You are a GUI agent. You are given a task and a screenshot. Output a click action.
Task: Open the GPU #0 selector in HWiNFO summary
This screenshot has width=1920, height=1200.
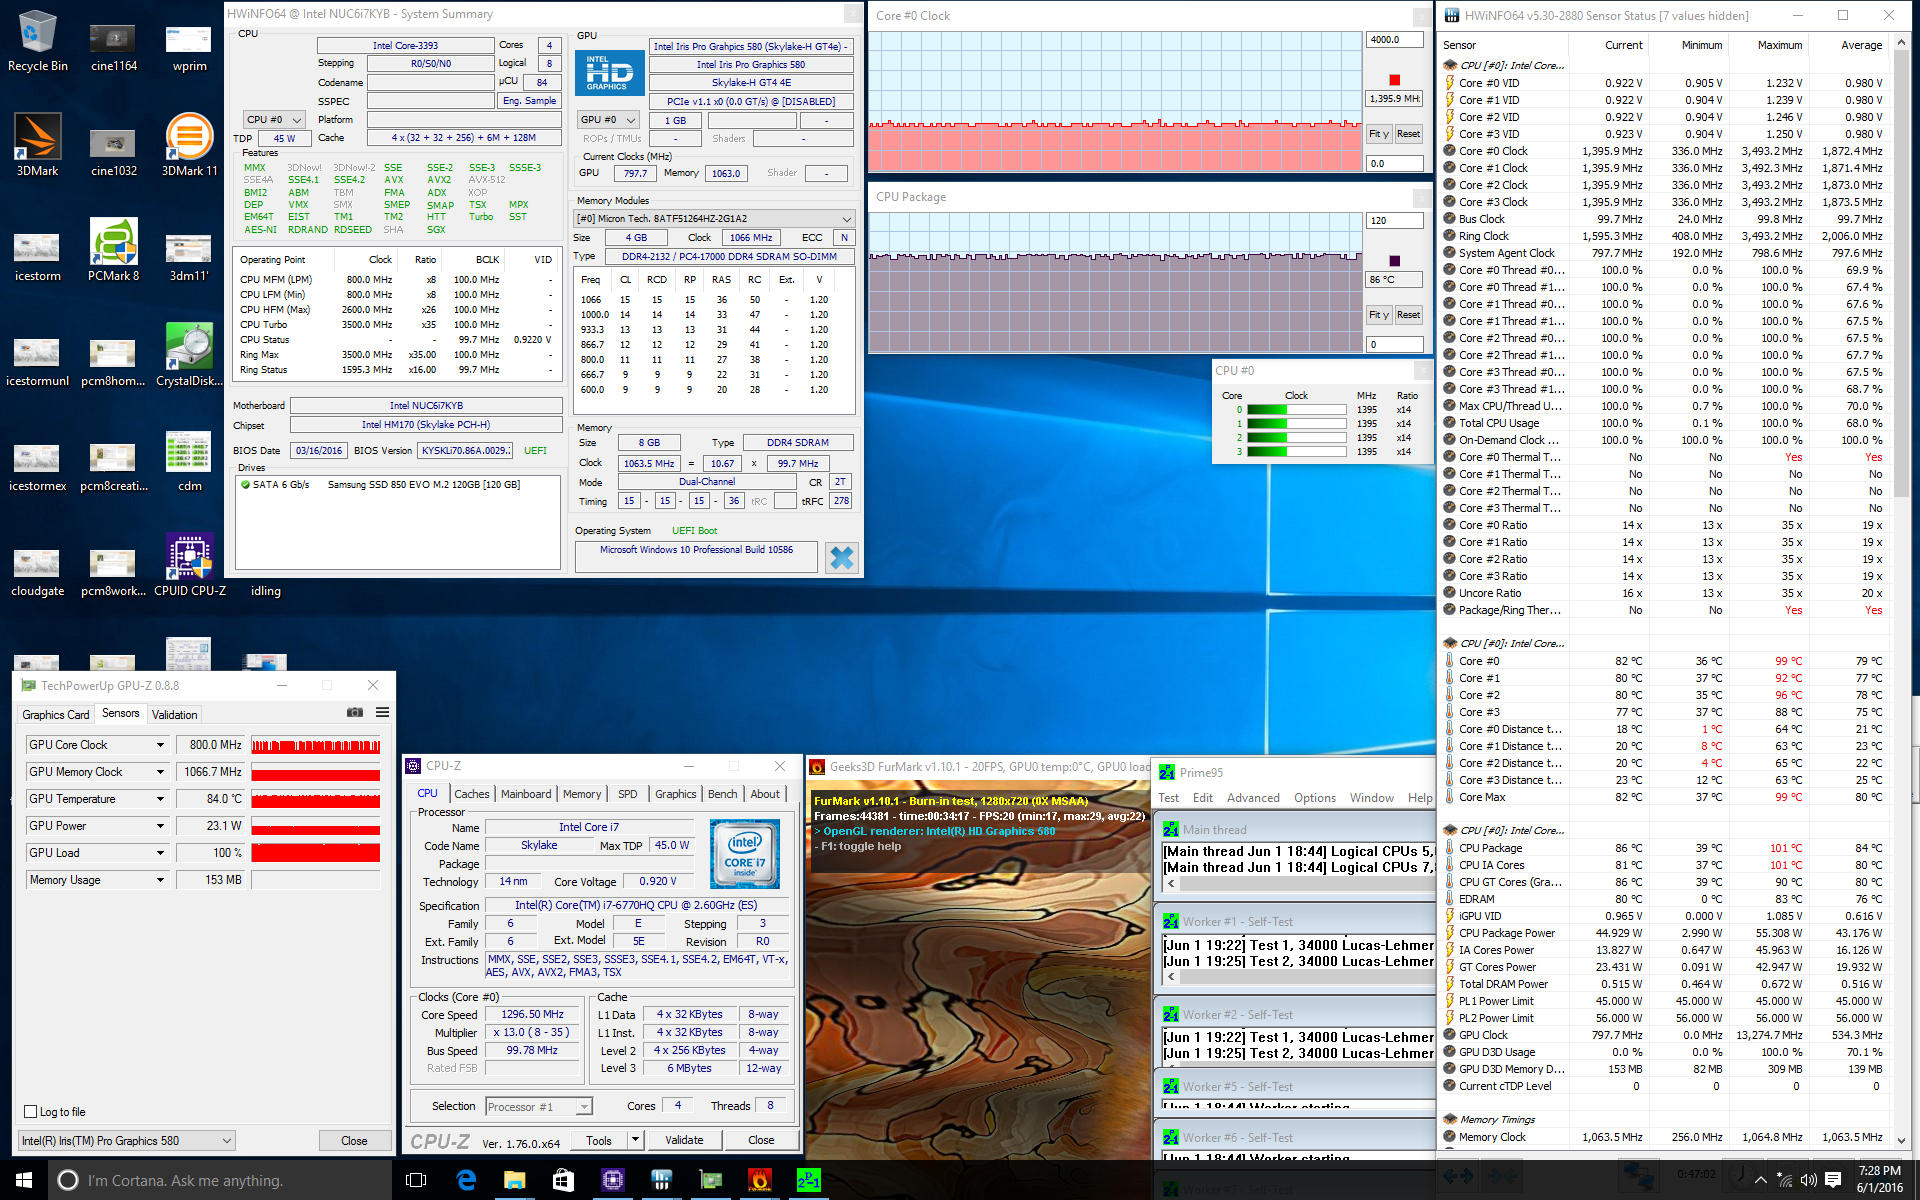tap(608, 120)
